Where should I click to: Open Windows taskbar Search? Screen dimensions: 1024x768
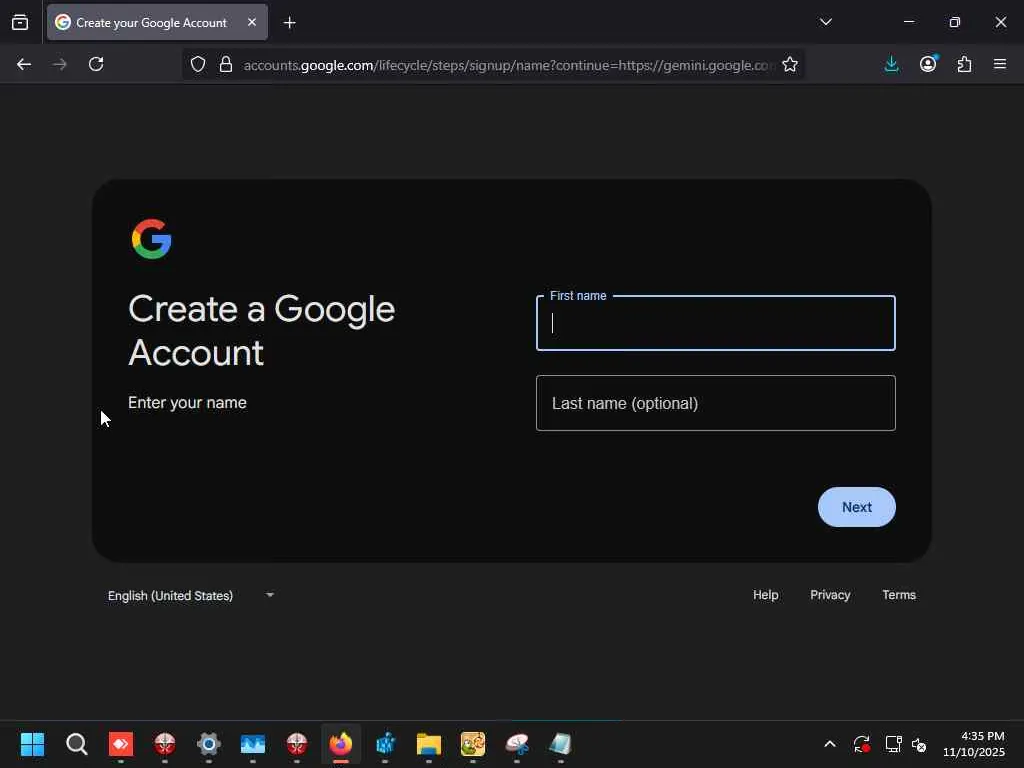76,744
